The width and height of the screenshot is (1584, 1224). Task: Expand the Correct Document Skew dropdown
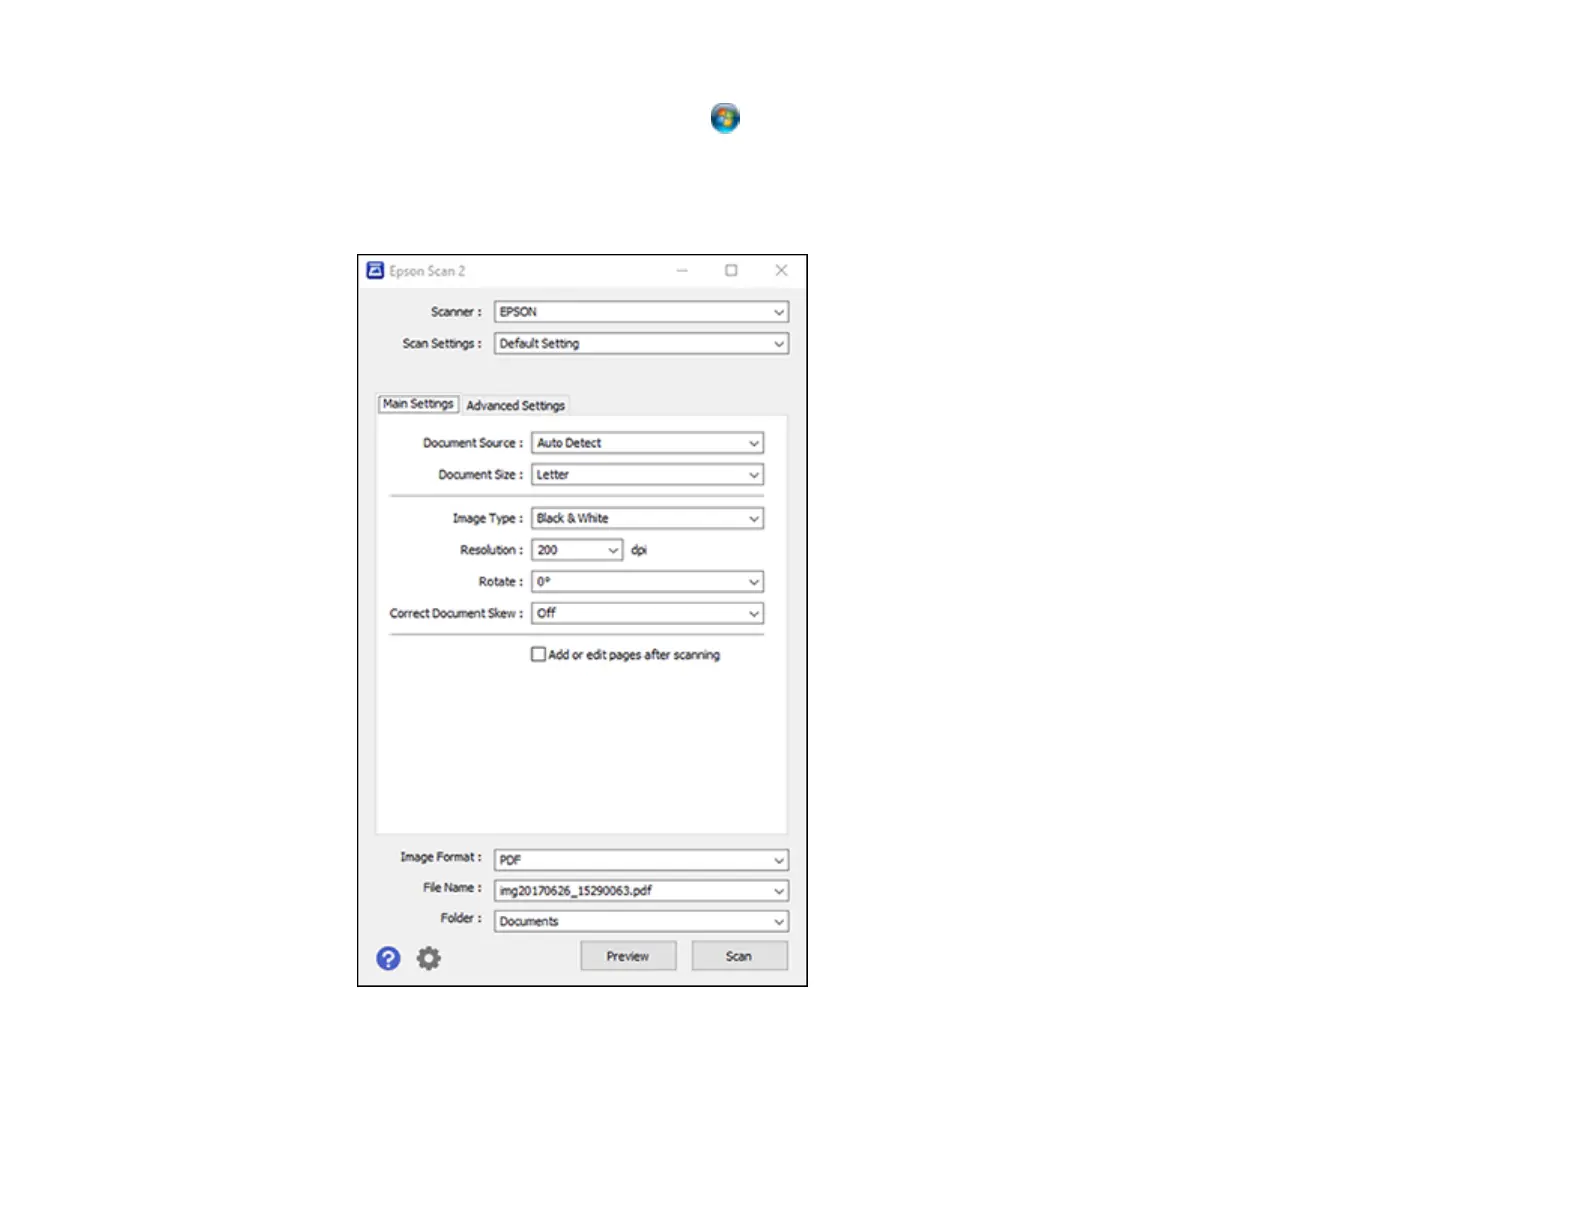pyautogui.click(x=648, y=613)
